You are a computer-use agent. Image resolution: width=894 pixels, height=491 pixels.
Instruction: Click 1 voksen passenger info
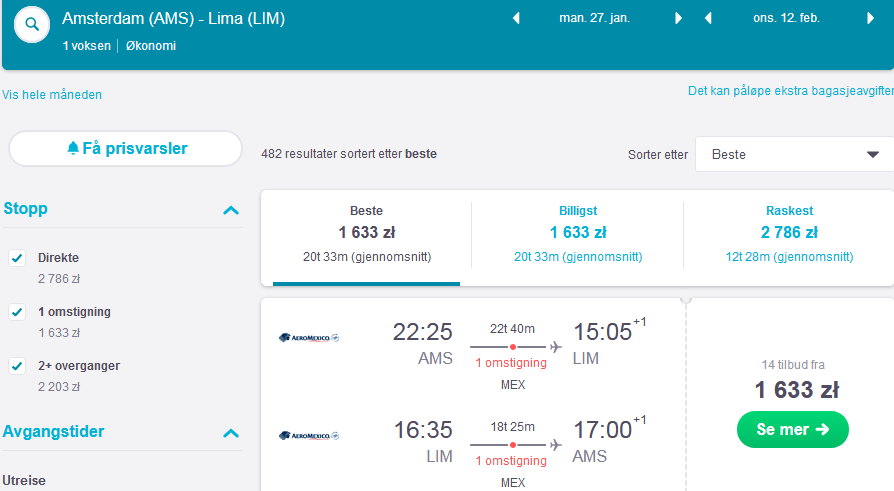[87, 46]
